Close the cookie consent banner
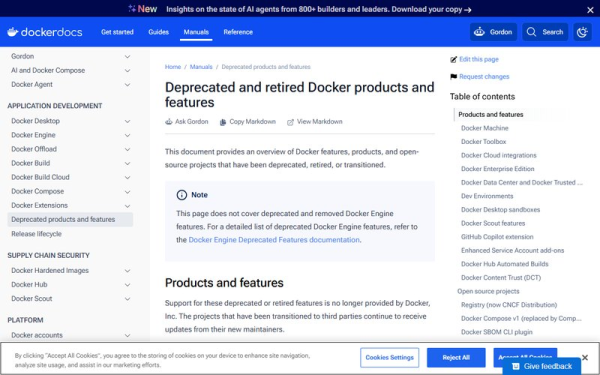The height and width of the screenshot is (375, 600). (585, 357)
